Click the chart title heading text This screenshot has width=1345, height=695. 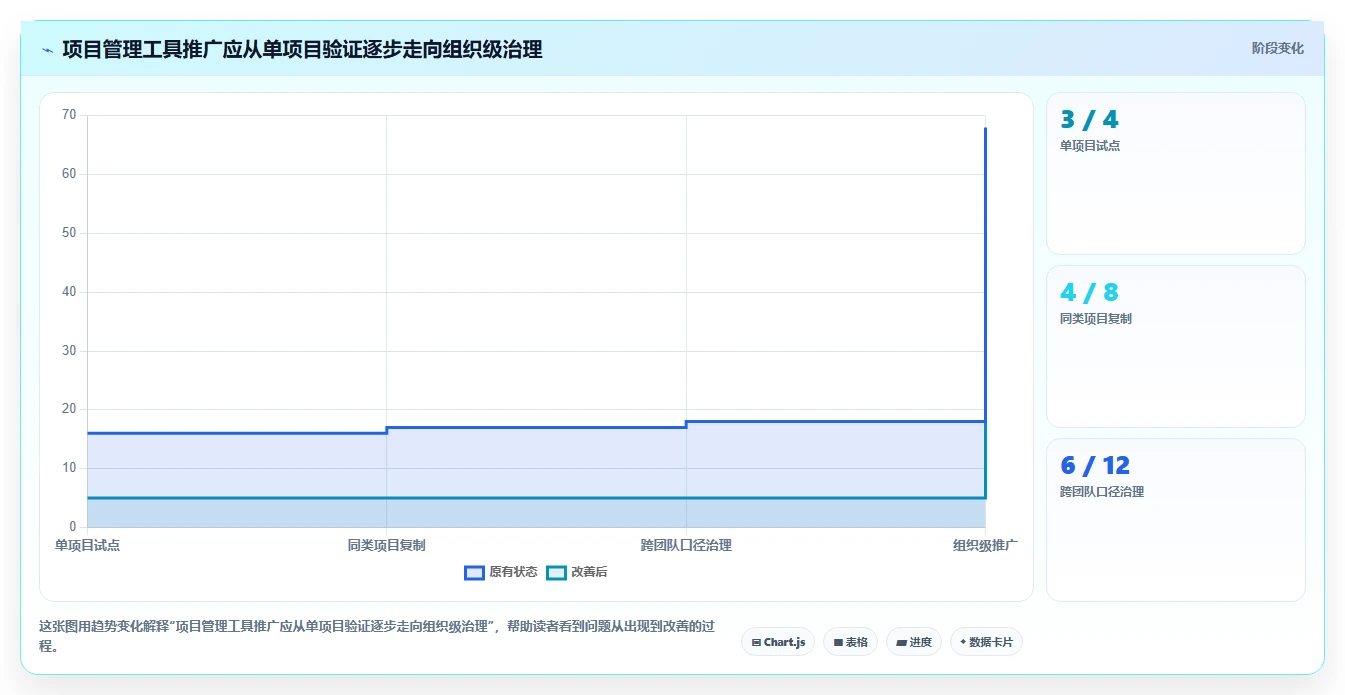click(302, 49)
